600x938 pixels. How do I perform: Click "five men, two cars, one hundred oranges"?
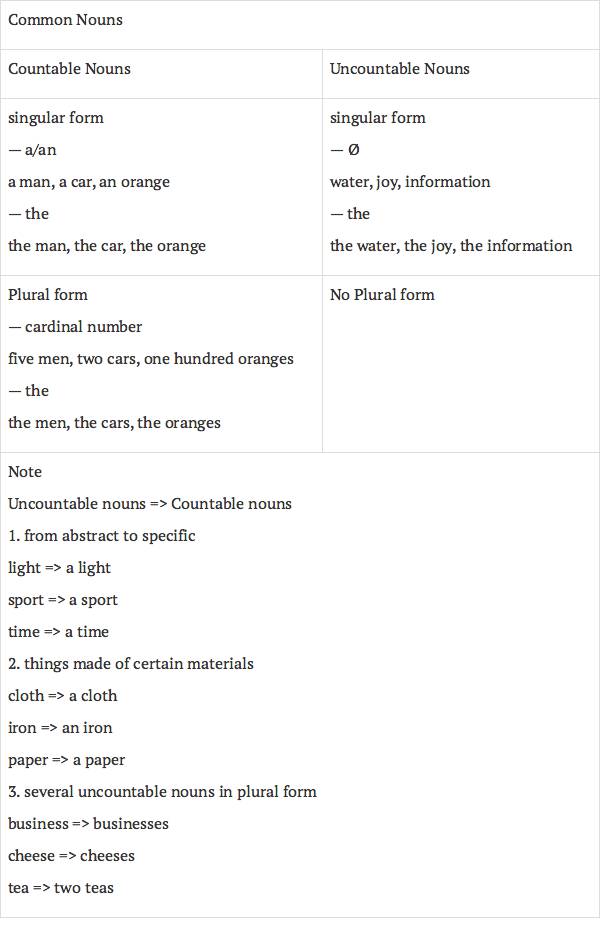151,359
